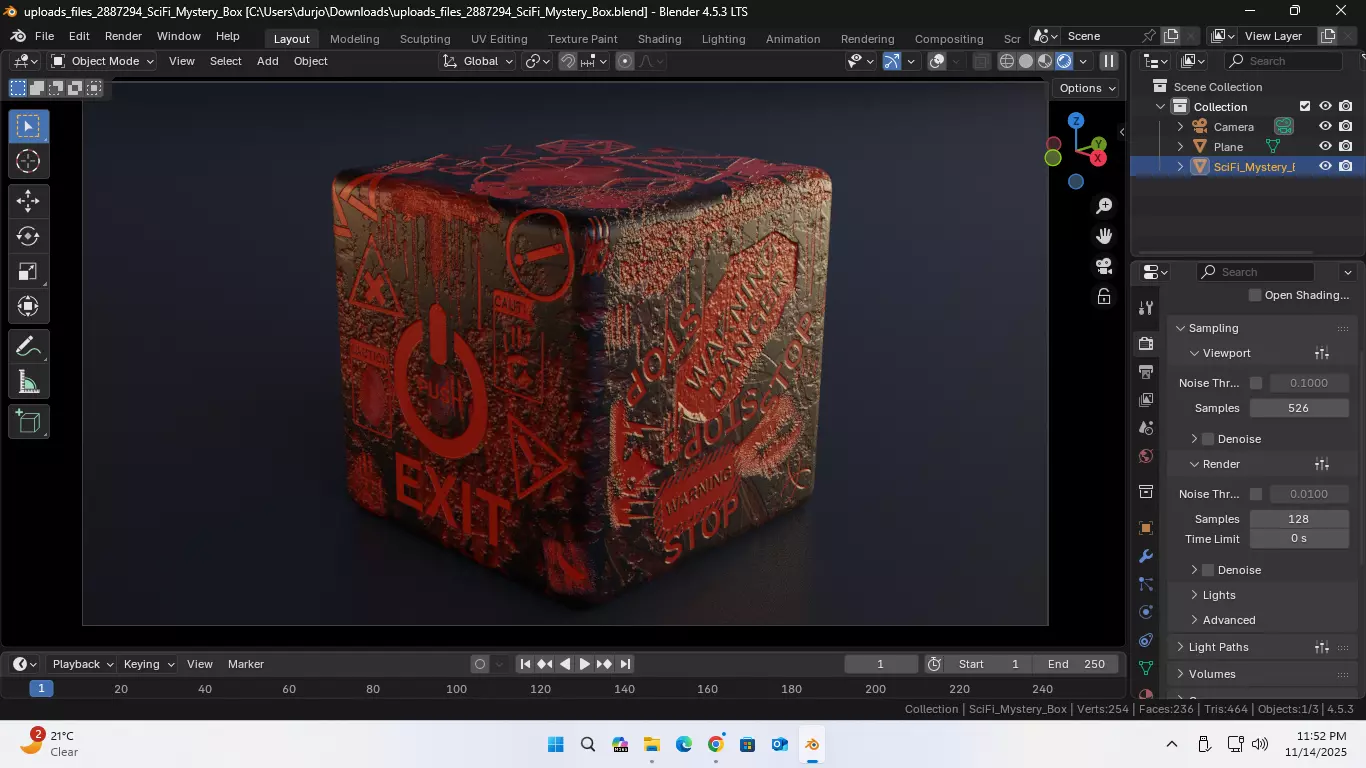This screenshot has width=1366, height=768.
Task: Switch to wireframe viewport shading
Action: click(x=1007, y=61)
